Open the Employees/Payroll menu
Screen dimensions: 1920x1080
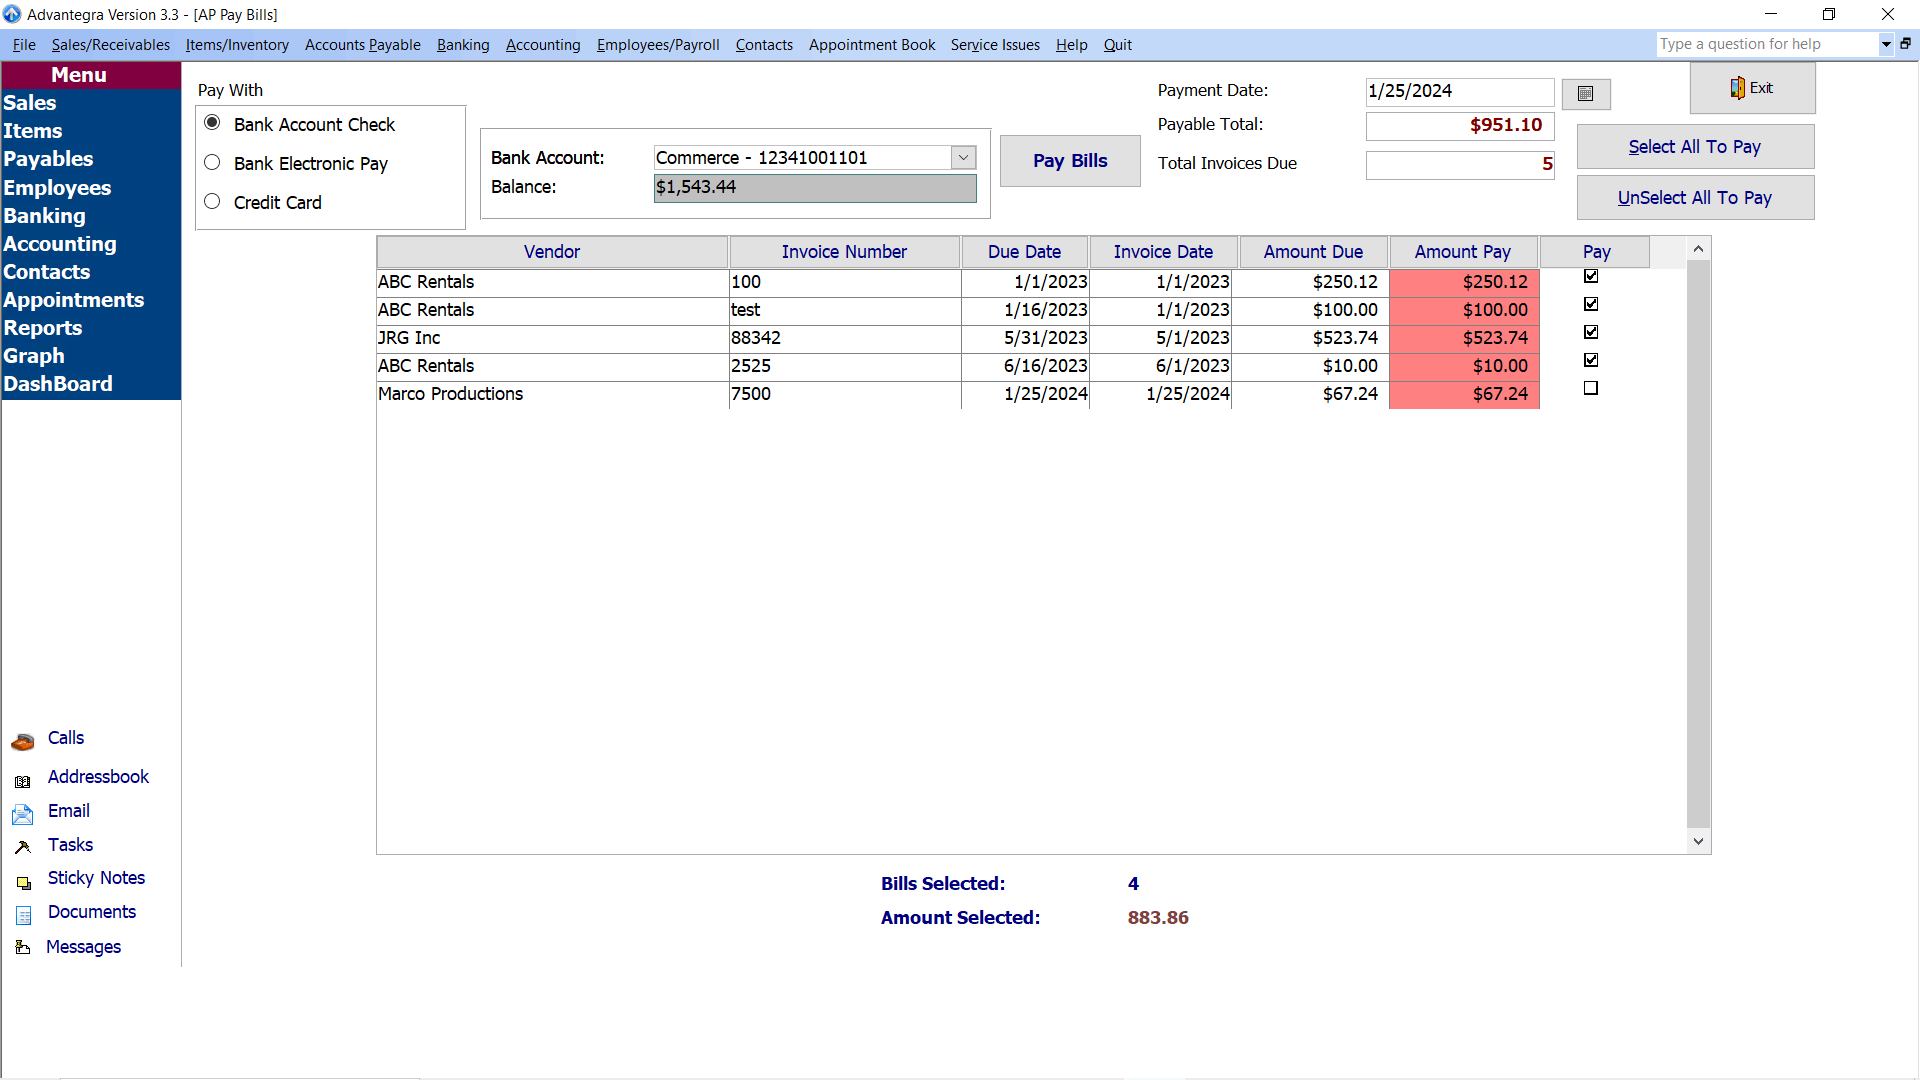(x=658, y=45)
